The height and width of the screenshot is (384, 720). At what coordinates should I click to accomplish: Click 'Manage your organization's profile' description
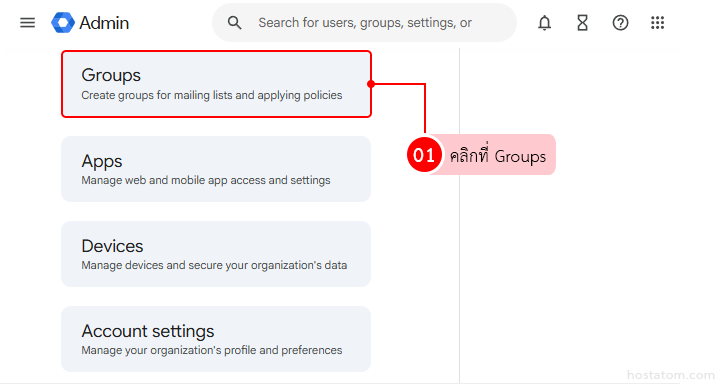click(212, 350)
